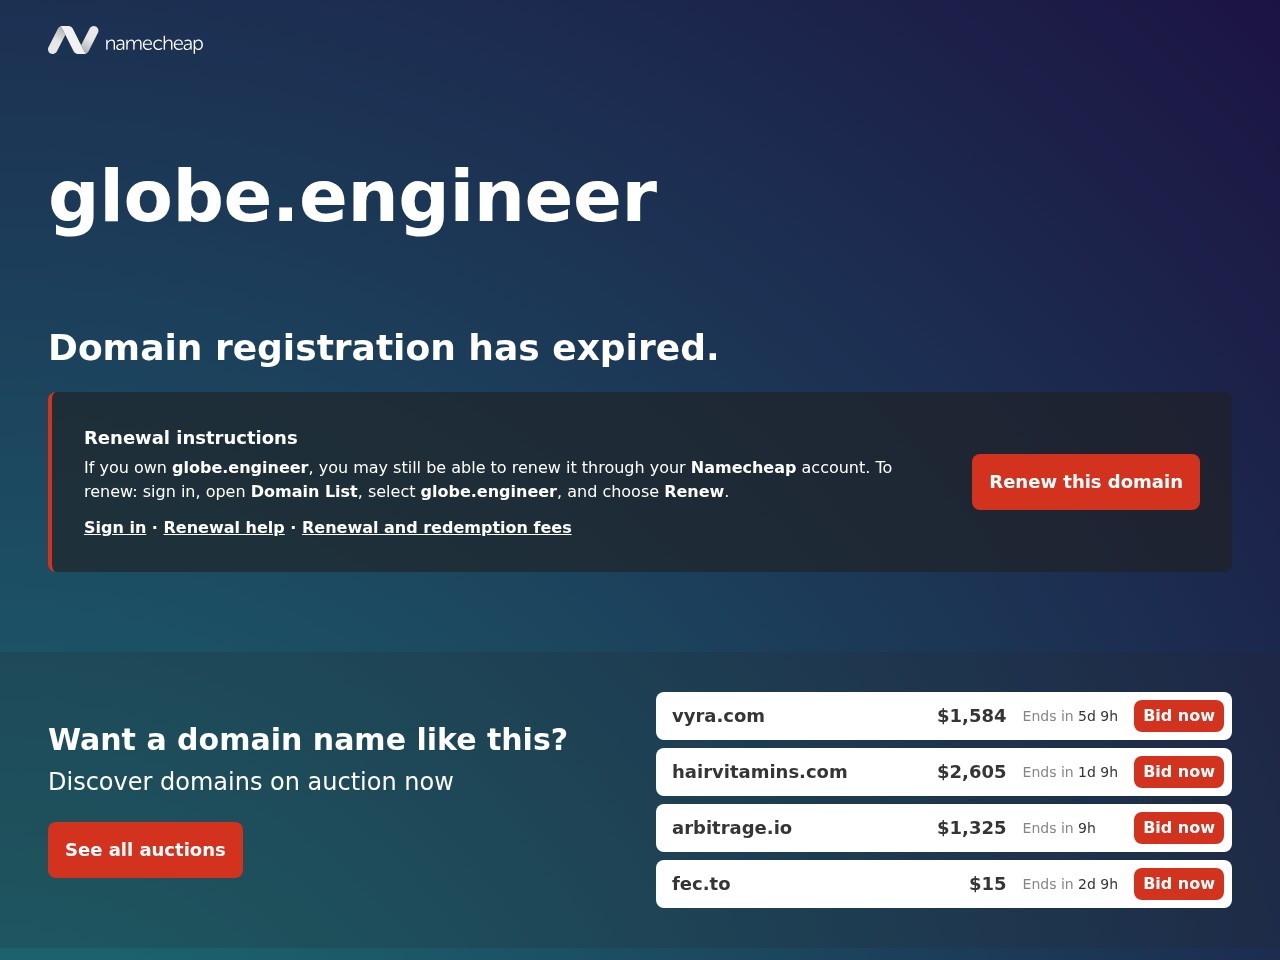Click the Namecheap logo icon
This screenshot has width=1280, height=960.
[73, 41]
